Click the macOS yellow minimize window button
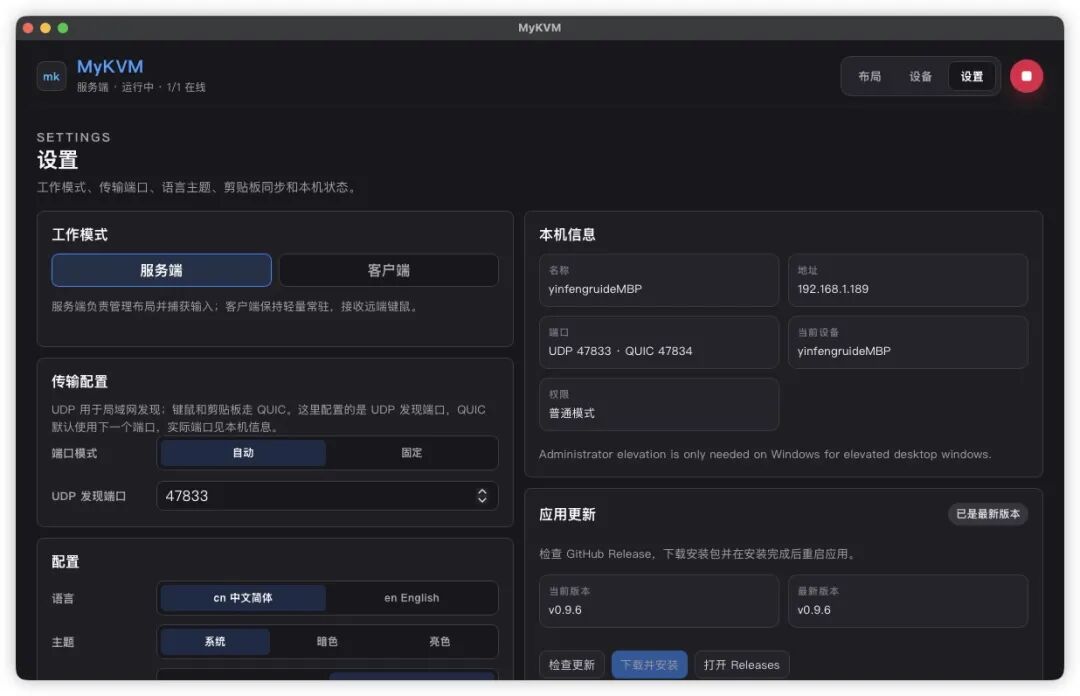 45,28
